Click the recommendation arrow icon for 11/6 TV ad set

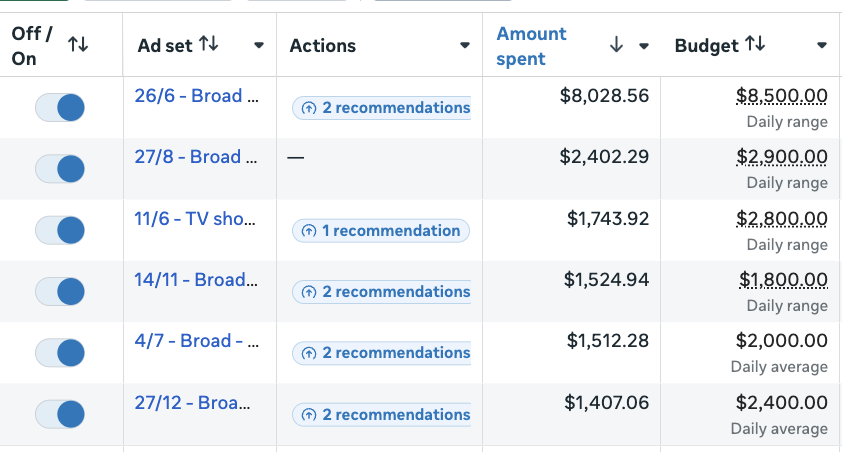coord(309,231)
